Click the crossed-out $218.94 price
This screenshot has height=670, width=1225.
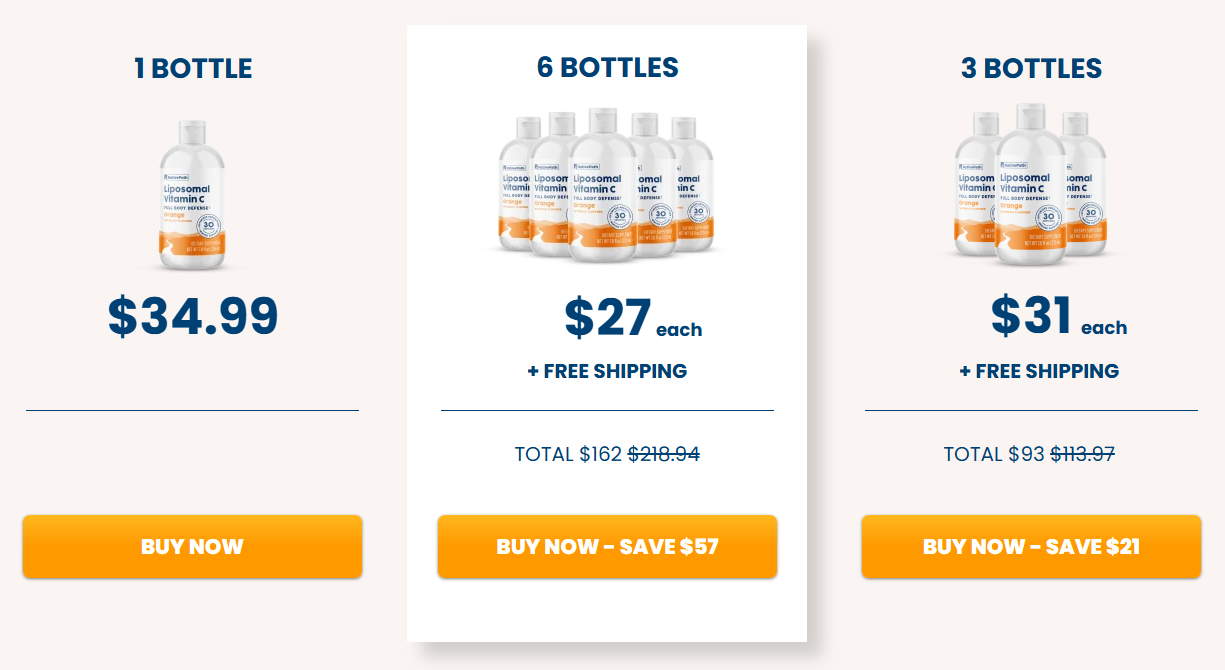coord(665,454)
